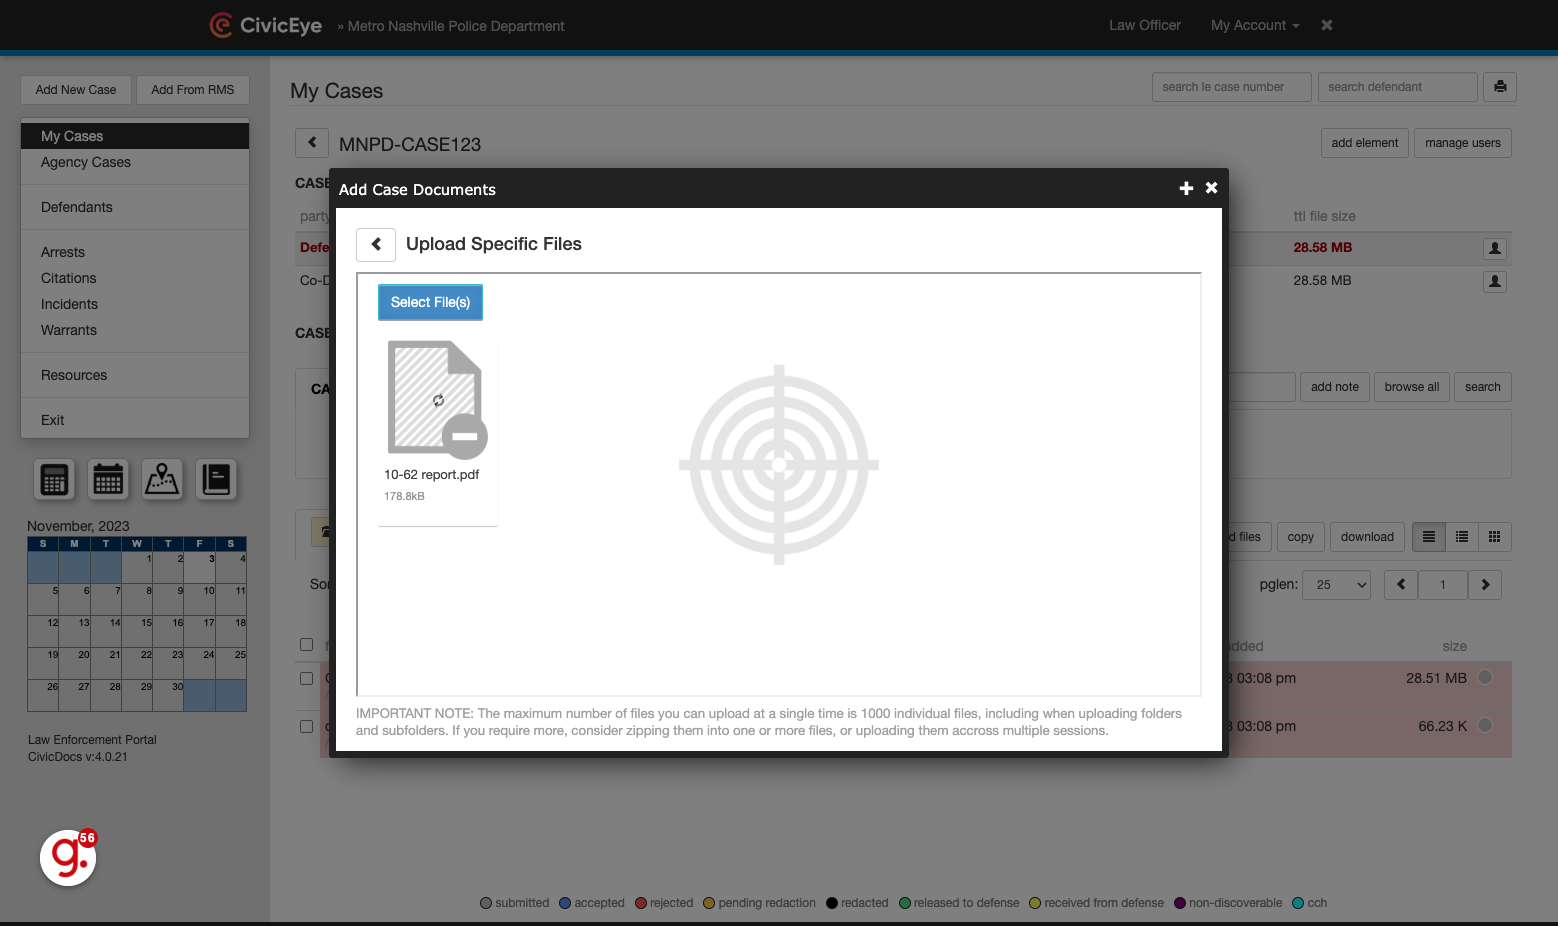Open Citations in the sidebar
Viewport: 1558px width, 926px height.
135,278
